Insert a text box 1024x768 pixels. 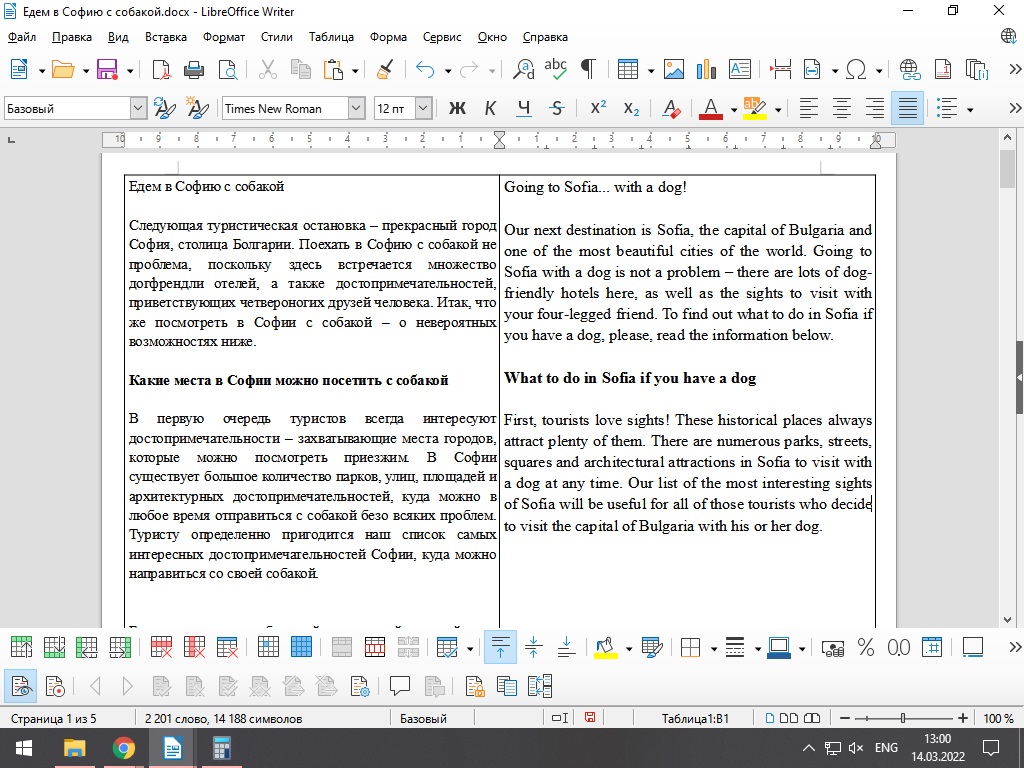click(x=739, y=69)
